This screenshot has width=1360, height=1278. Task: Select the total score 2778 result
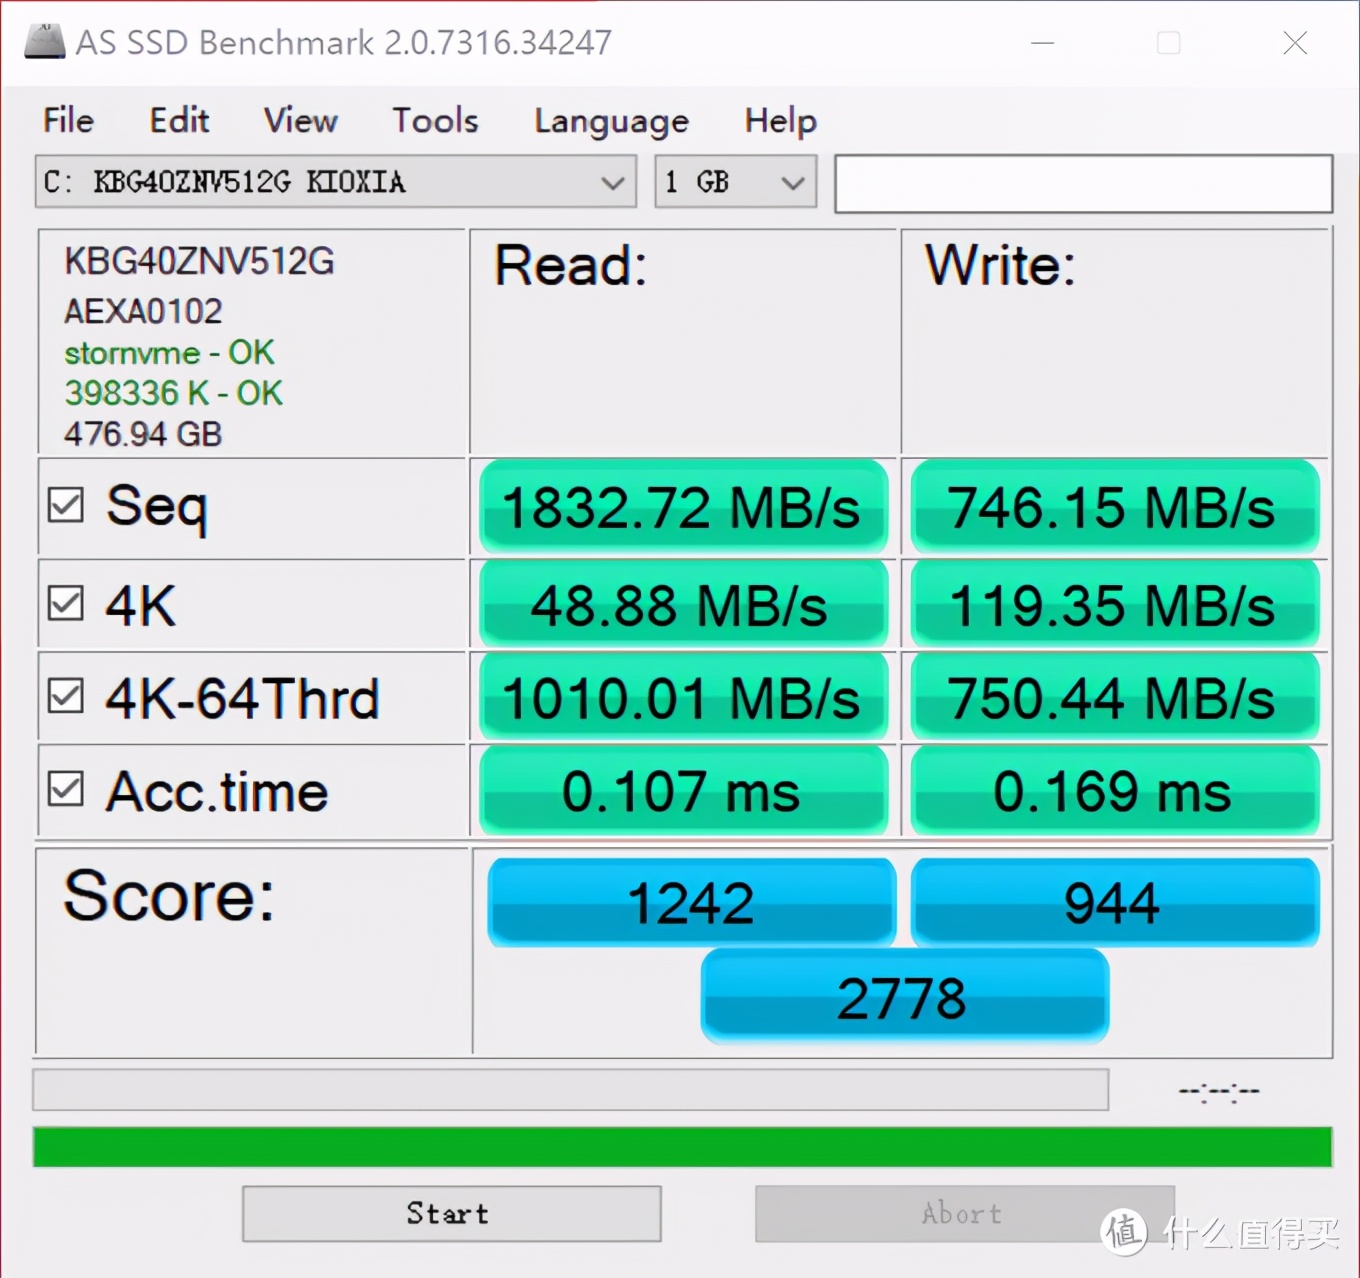point(903,995)
